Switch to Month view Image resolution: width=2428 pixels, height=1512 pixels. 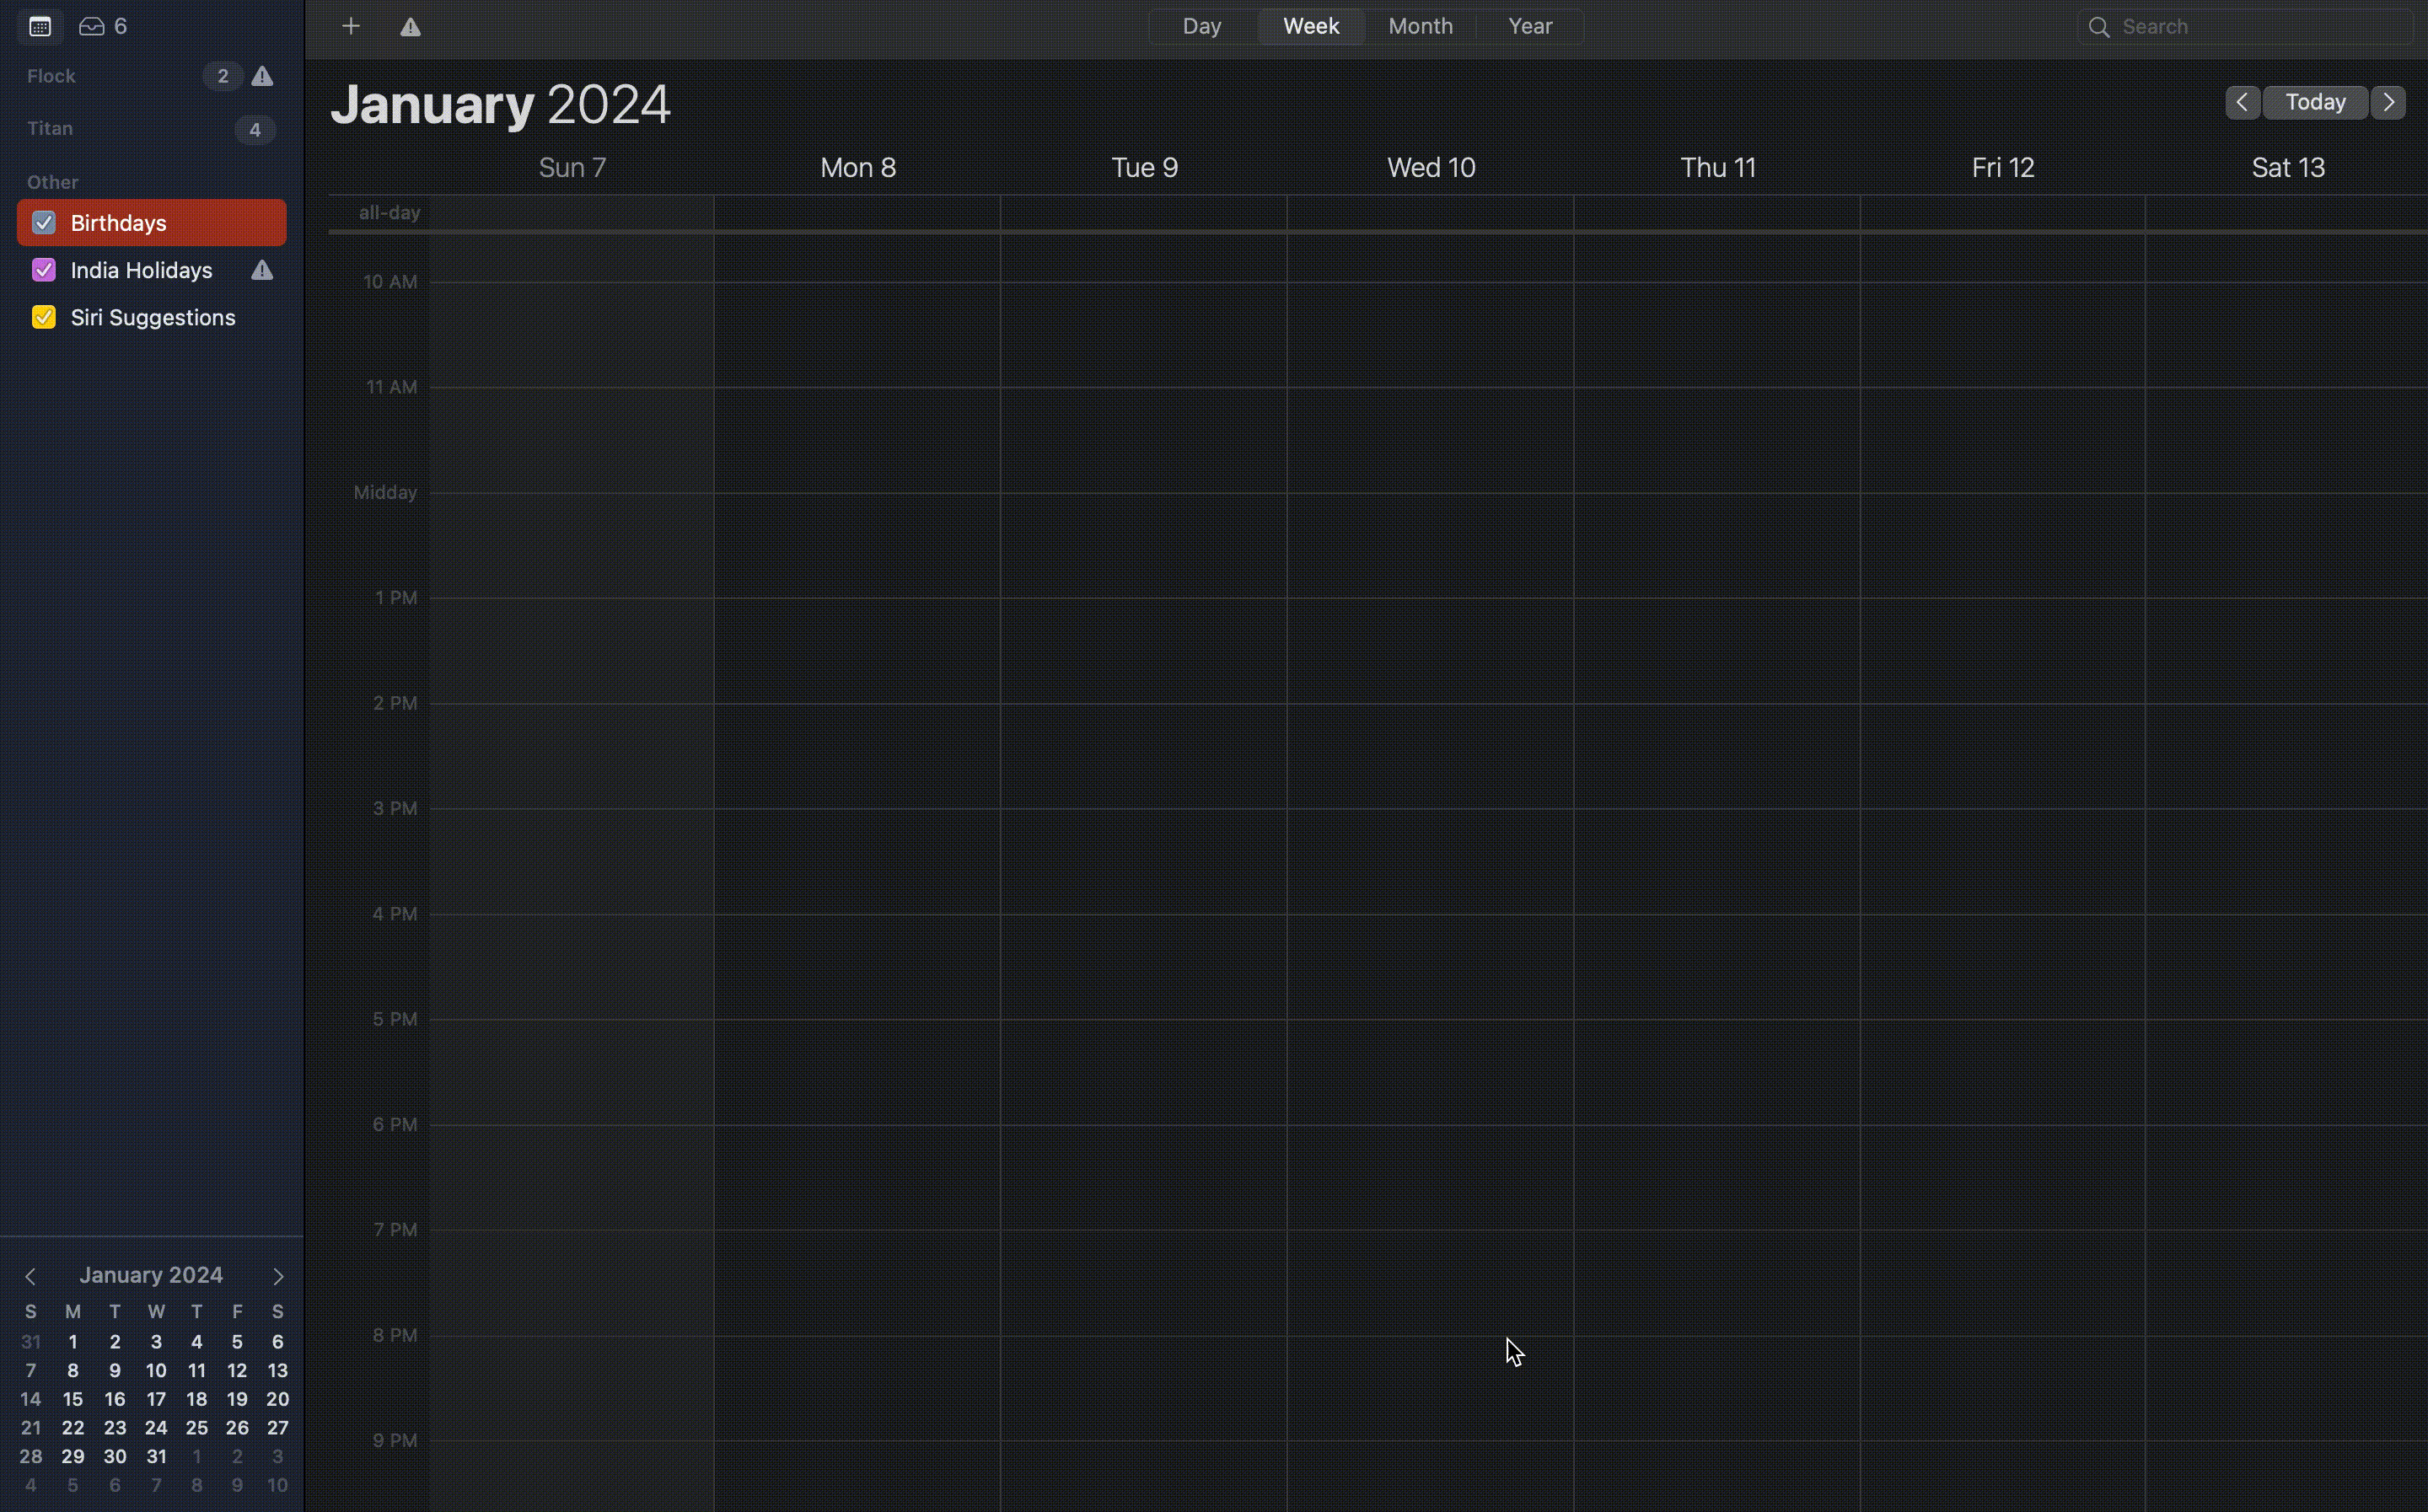[x=1420, y=26]
